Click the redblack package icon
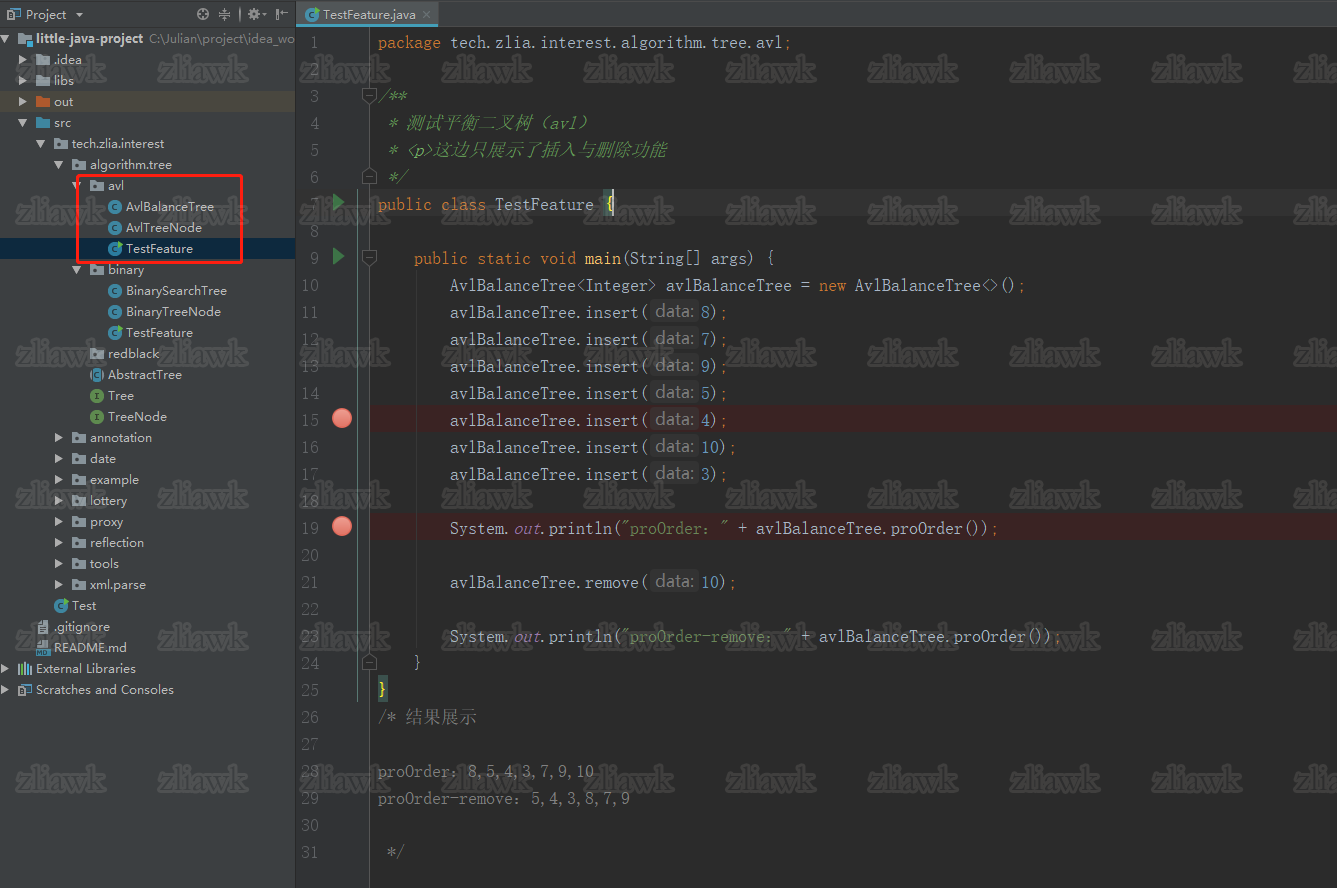 pyautogui.click(x=97, y=354)
